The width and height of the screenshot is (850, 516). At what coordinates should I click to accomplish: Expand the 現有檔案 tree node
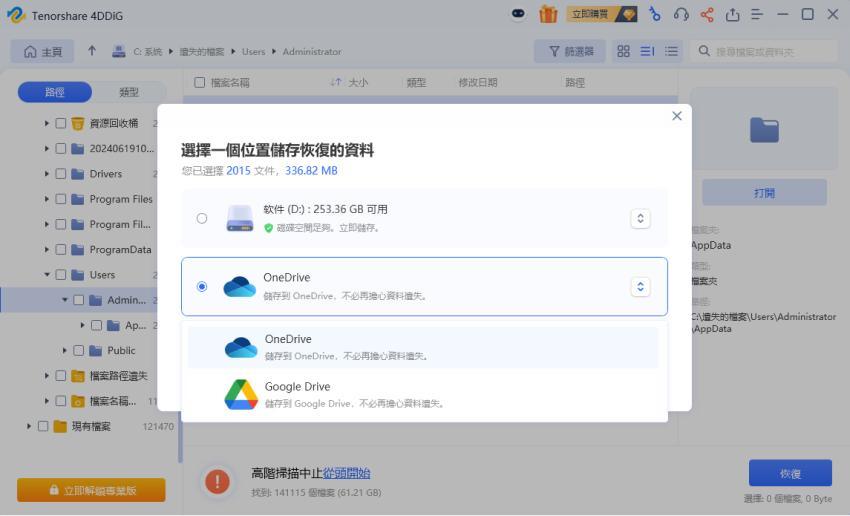(29, 427)
